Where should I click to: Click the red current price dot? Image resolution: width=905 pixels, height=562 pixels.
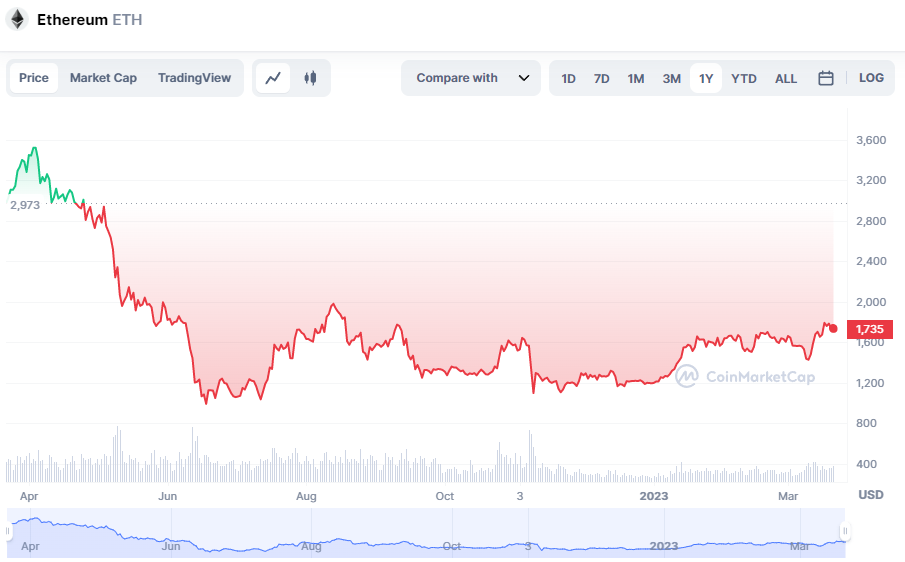pos(833,329)
